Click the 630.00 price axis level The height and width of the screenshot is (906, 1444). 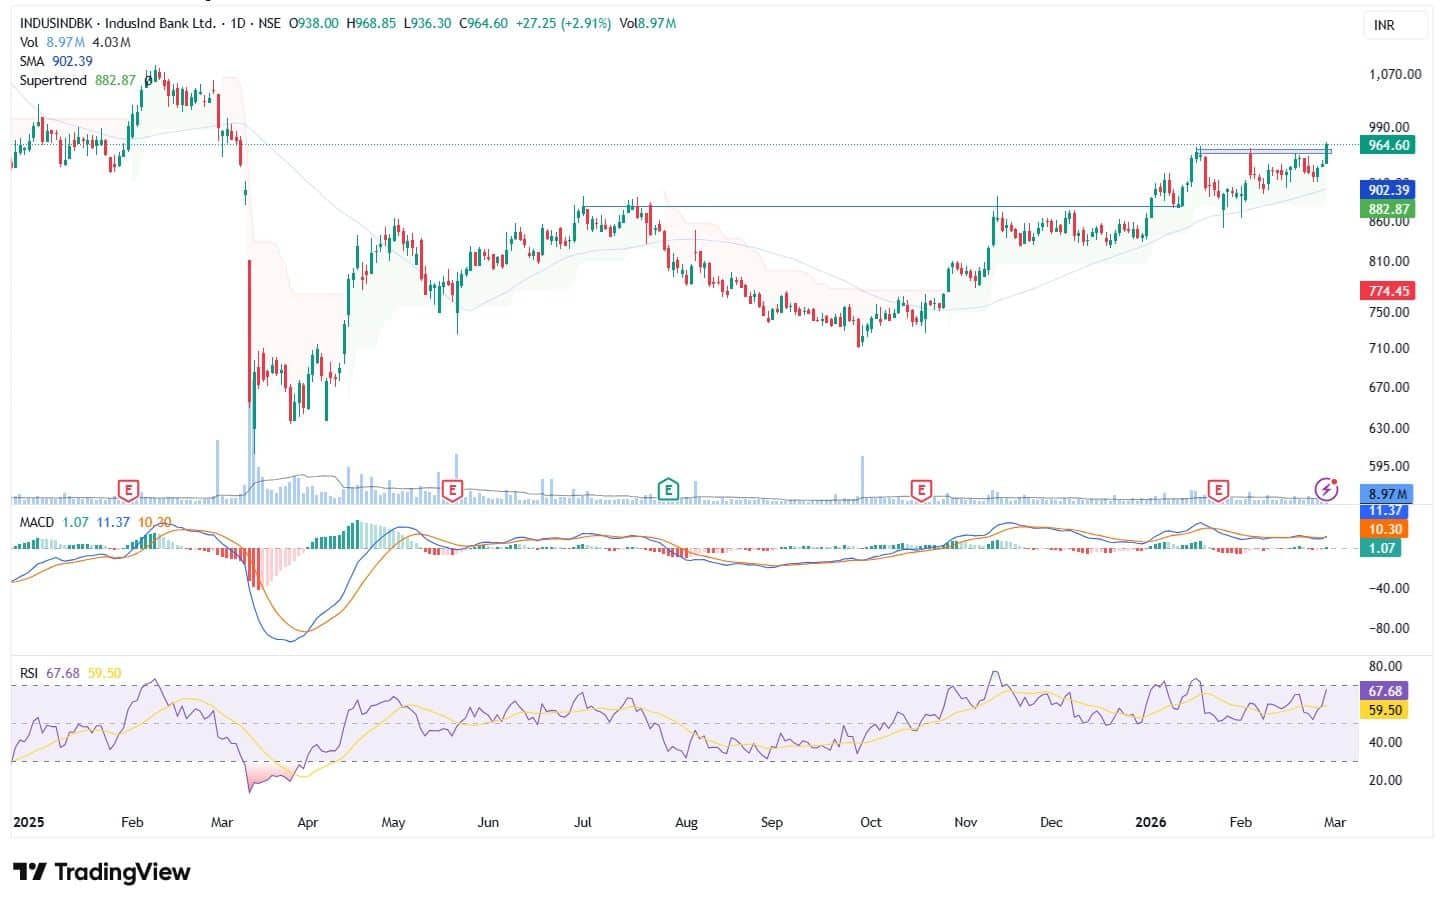[x=1389, y=428]
